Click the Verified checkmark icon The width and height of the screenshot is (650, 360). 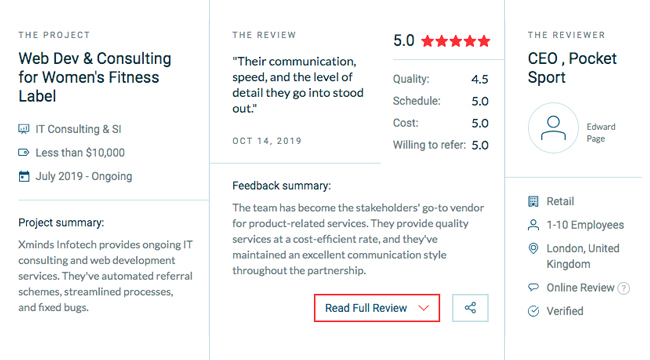[x=533, y=311]
